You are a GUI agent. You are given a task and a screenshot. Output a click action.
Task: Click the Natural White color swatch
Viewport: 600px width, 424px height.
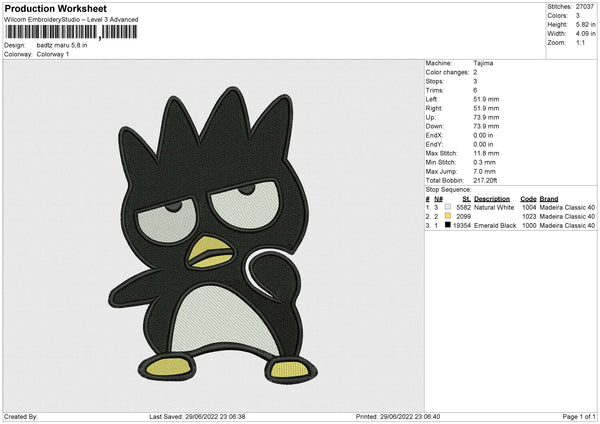(448, 207)
